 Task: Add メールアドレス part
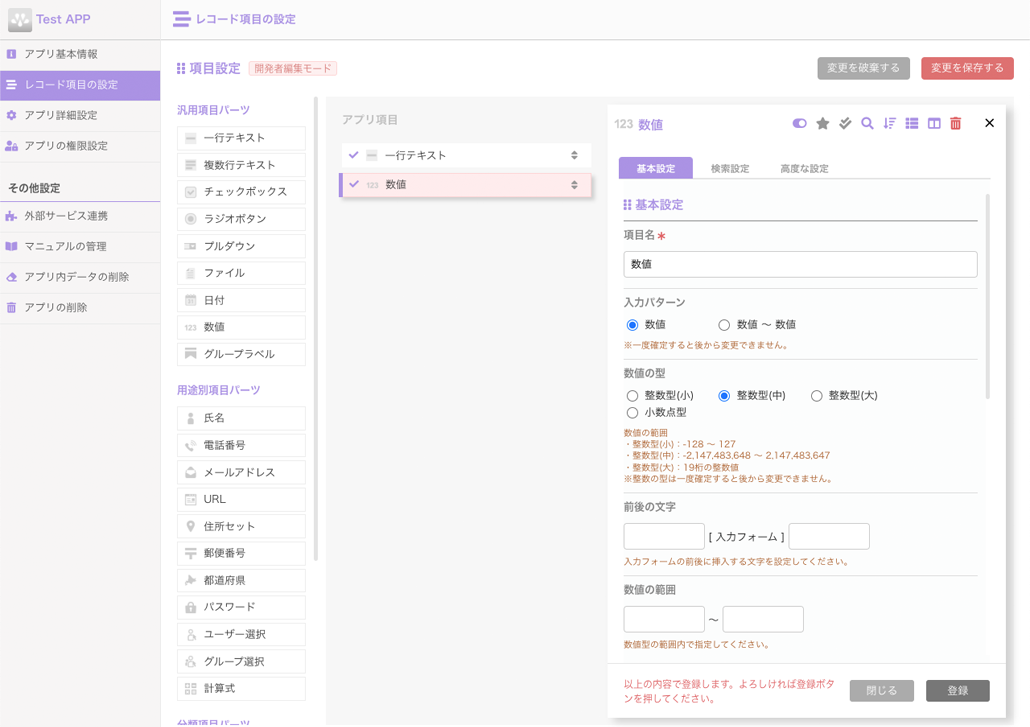(x=241, y=472)
